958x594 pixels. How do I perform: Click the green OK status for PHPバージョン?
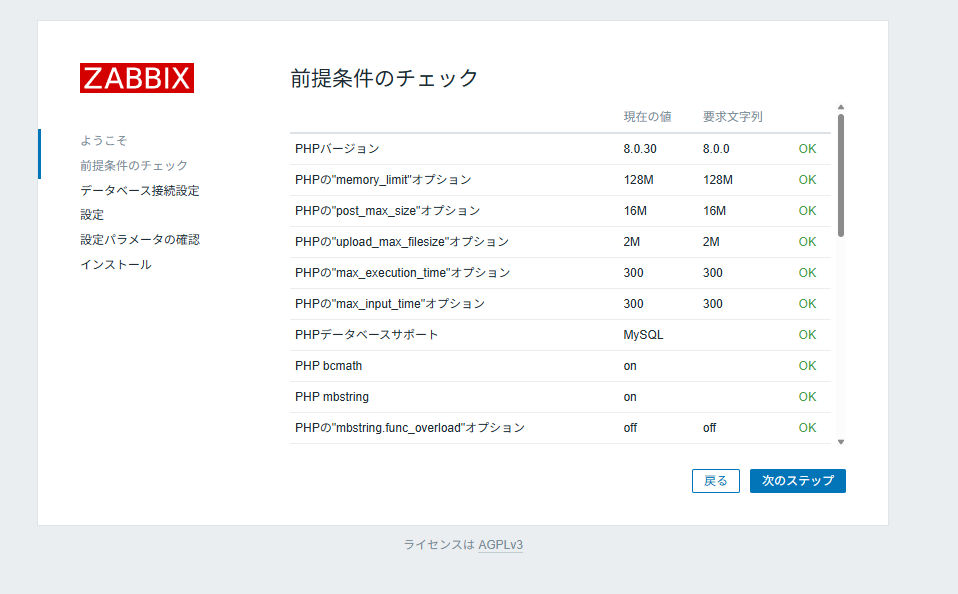[x=807, y=148]
